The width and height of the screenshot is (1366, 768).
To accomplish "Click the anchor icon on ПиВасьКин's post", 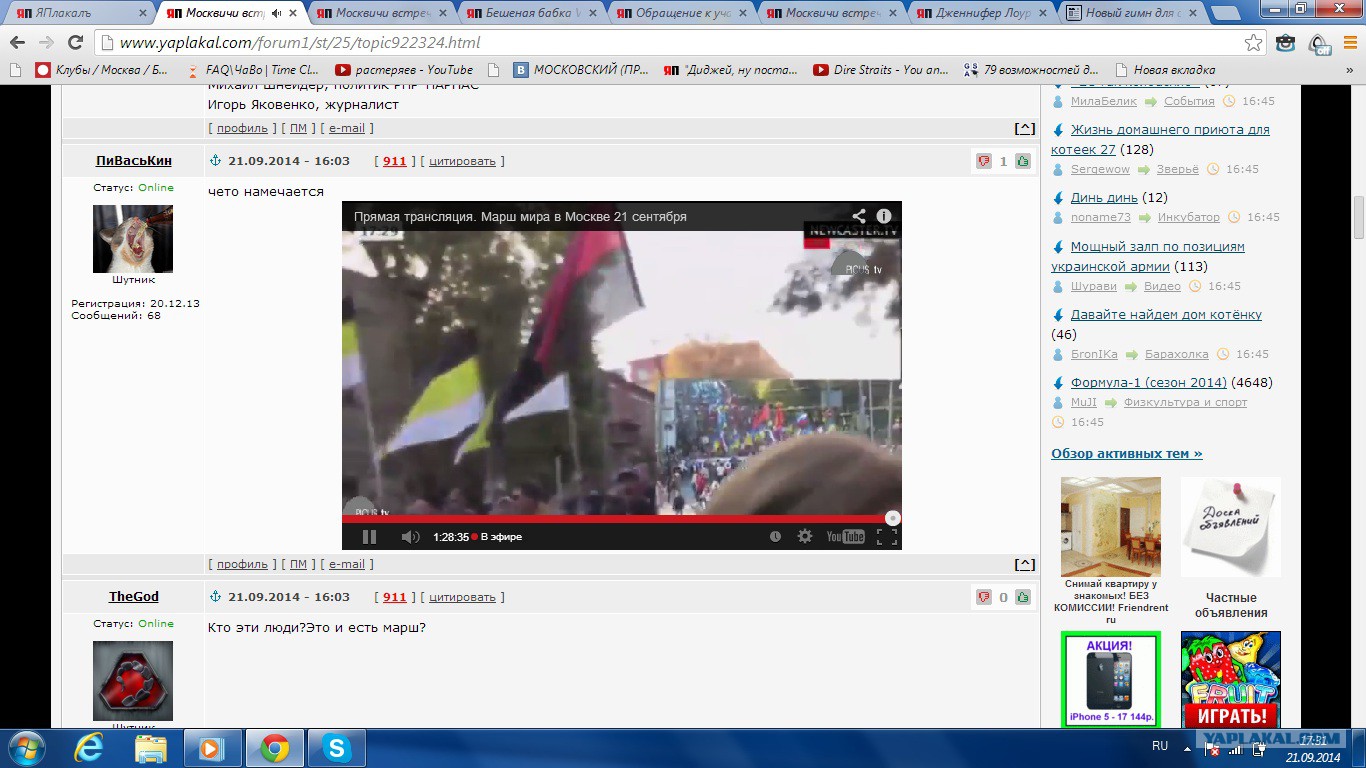I will pos(214,161).
